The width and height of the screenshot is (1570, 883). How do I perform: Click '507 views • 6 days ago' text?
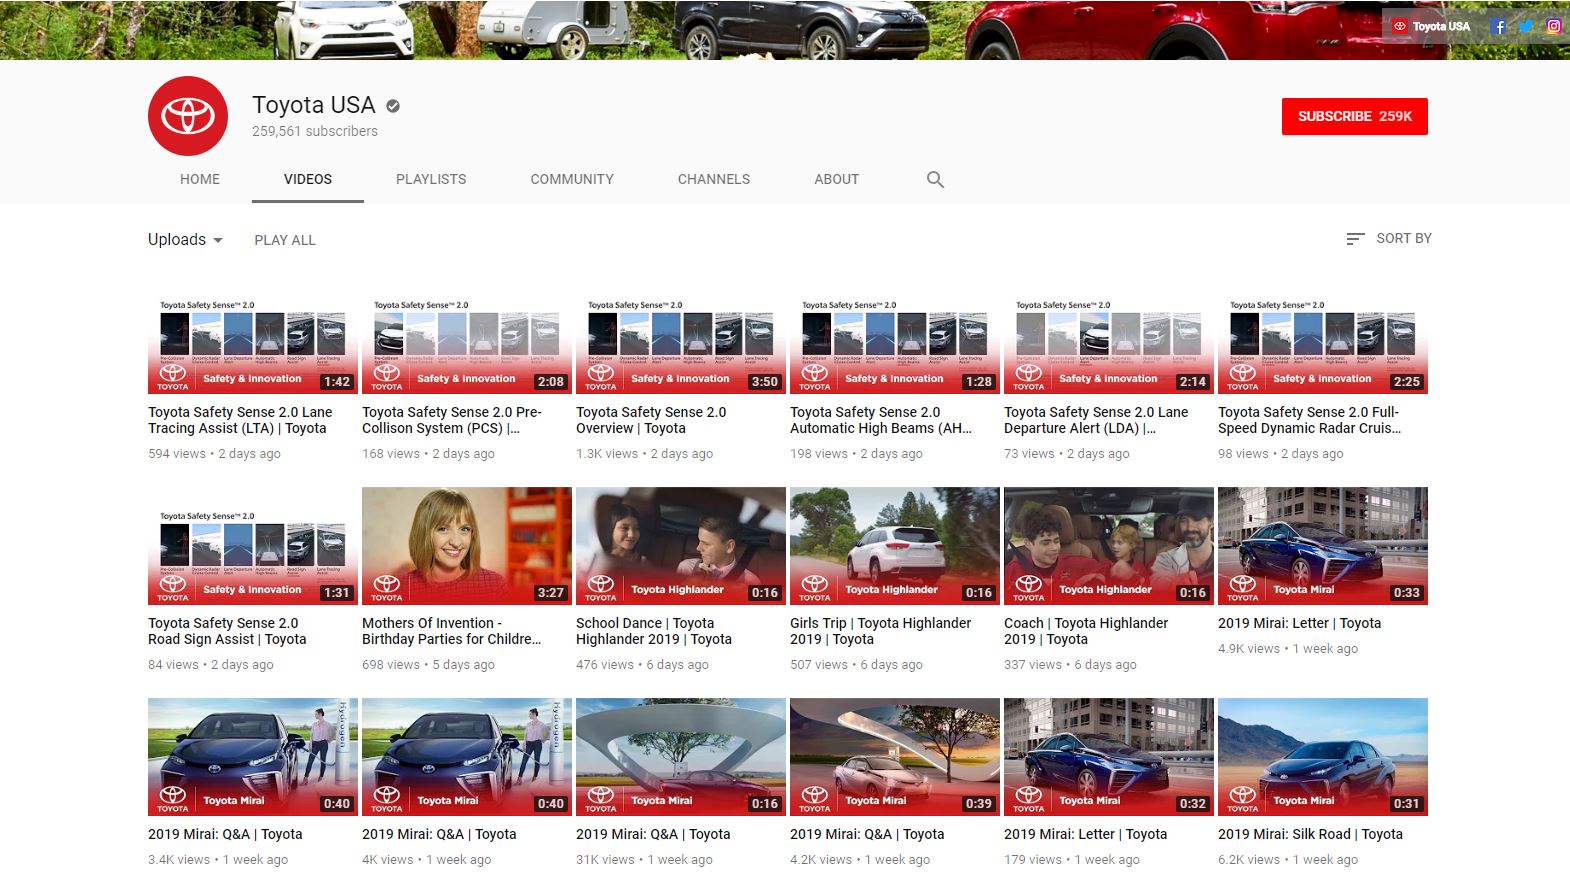coord(856,665)
